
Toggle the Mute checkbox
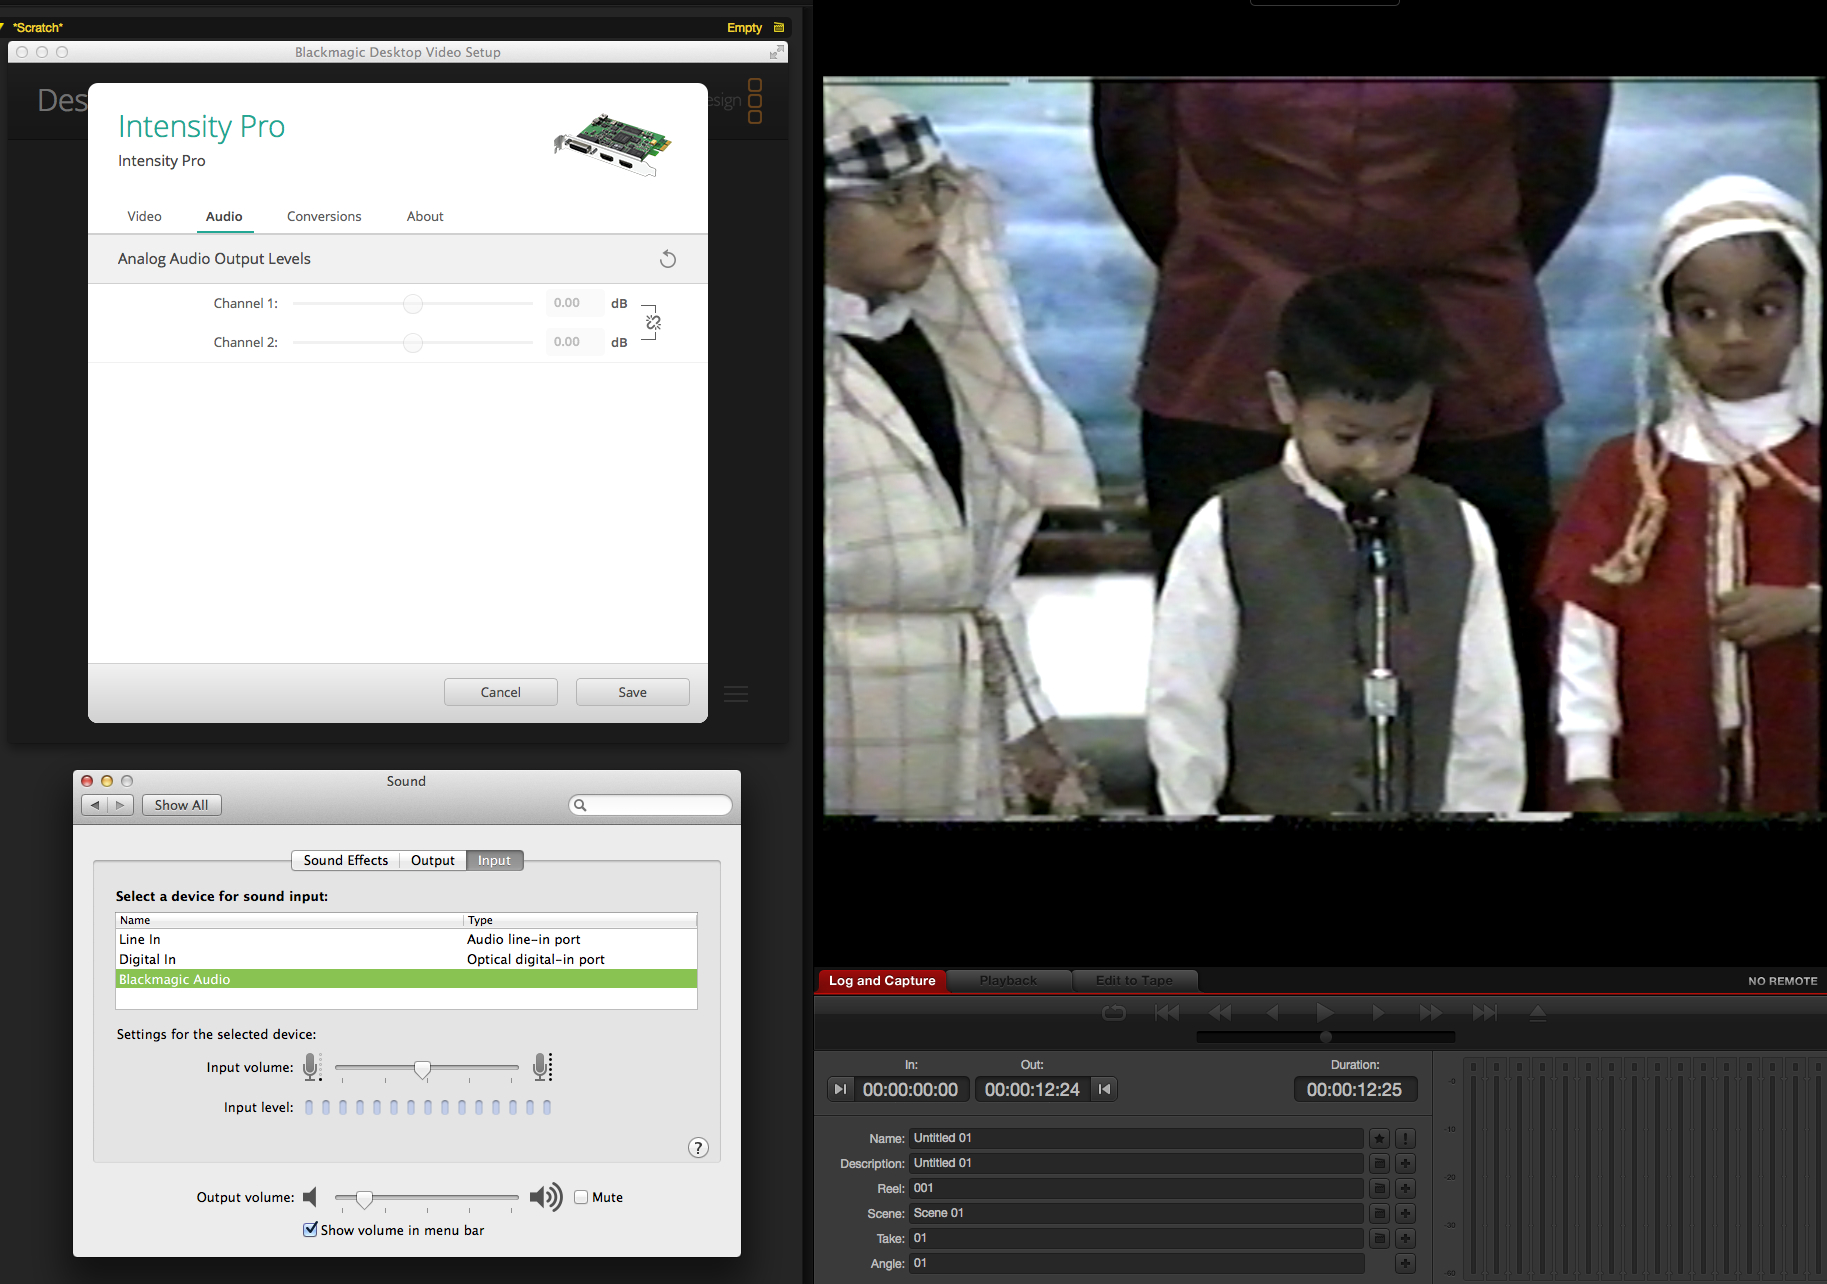coord(581,1197)
